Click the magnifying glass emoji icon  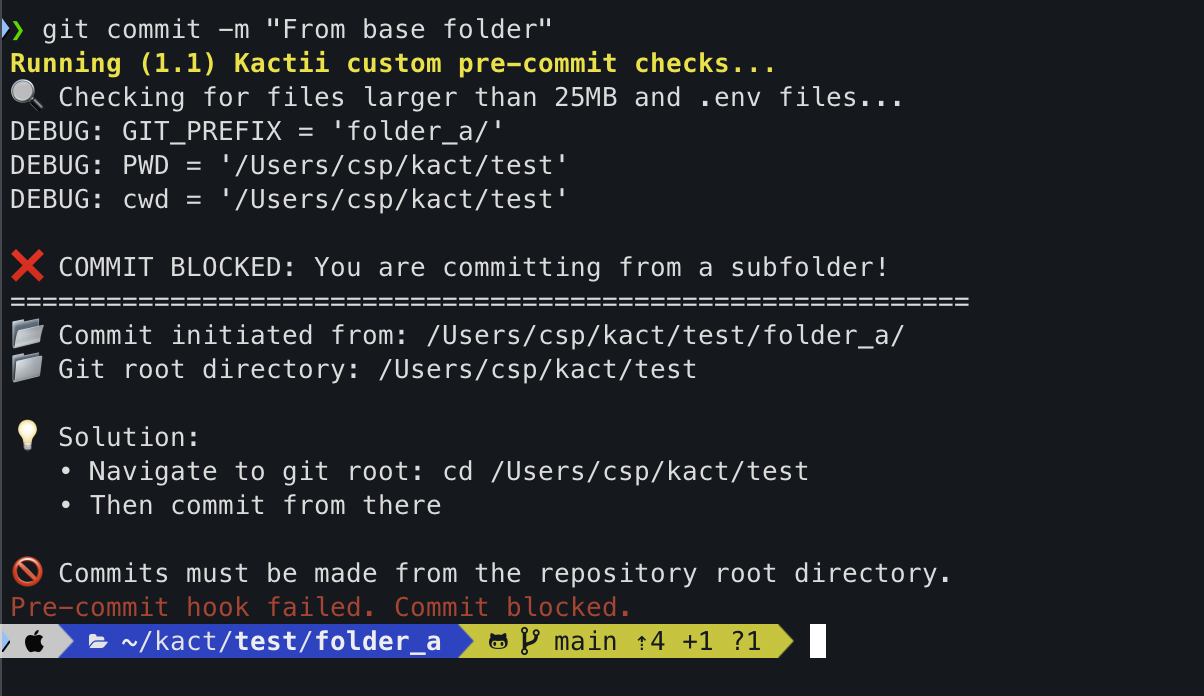point(25,97)
